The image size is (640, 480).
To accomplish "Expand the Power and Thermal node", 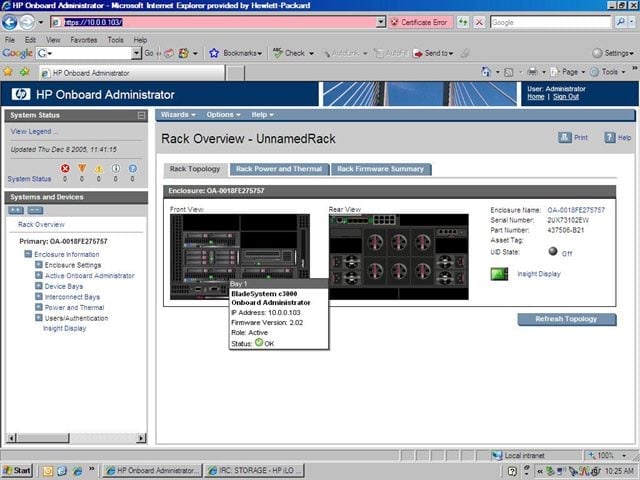I will (39, 307).
